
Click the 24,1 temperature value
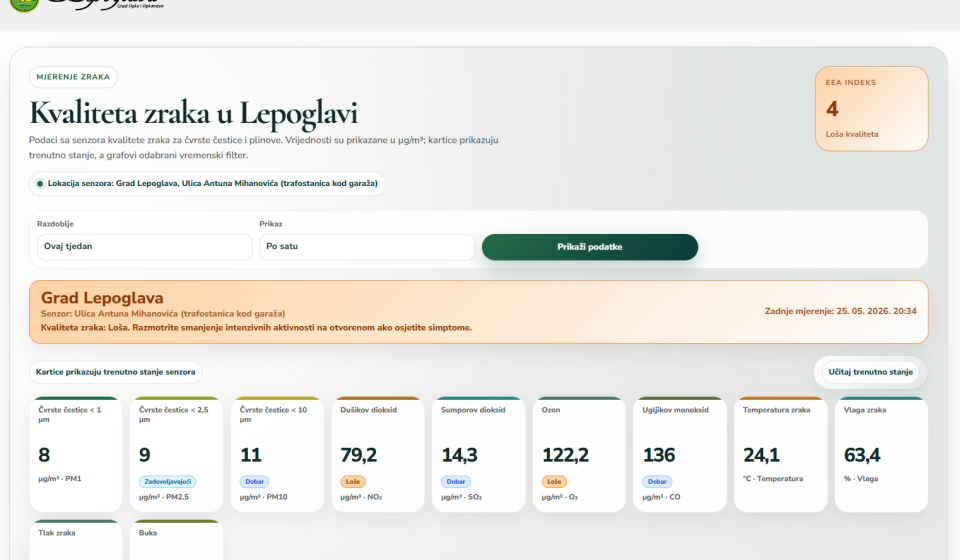click(x=762, y=455)
